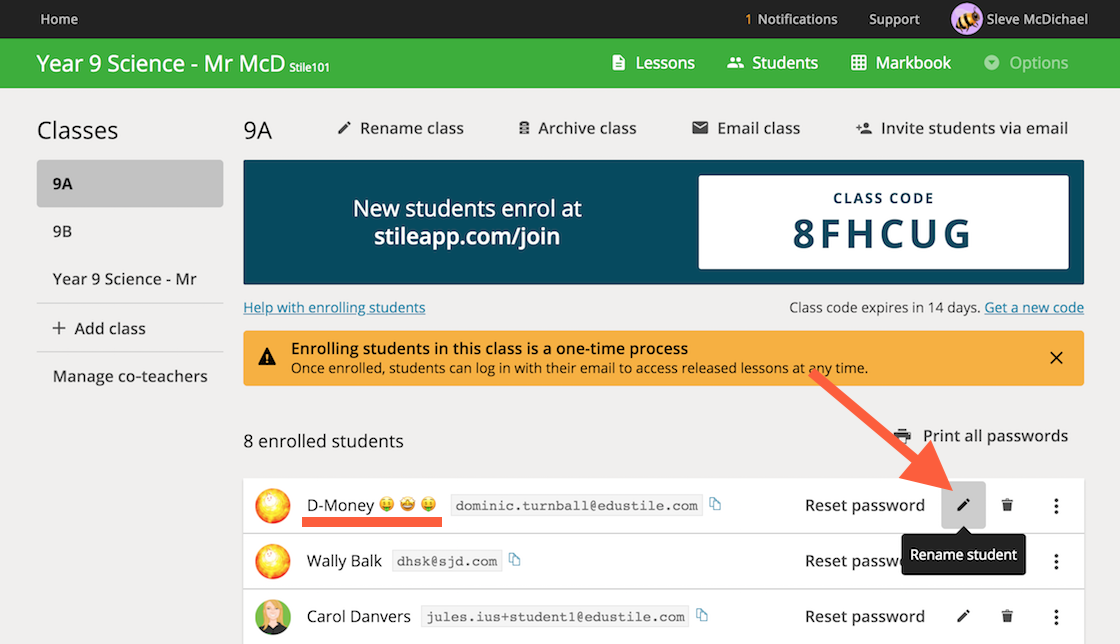Open the Lessons tab
1120x644 pixels.
point(654,63)
